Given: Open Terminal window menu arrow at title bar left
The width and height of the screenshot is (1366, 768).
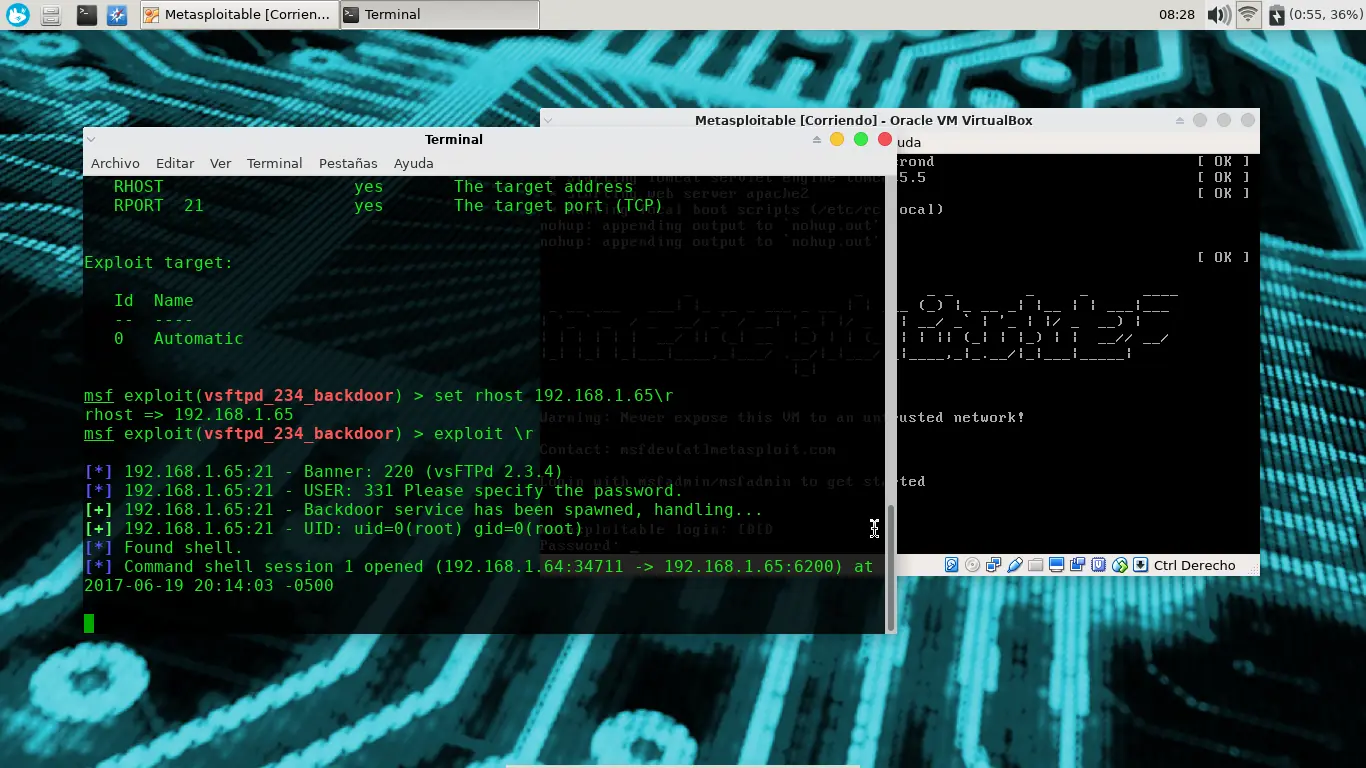Looking at the screenshot, I should pyautogui.click(x=91, y=140).
